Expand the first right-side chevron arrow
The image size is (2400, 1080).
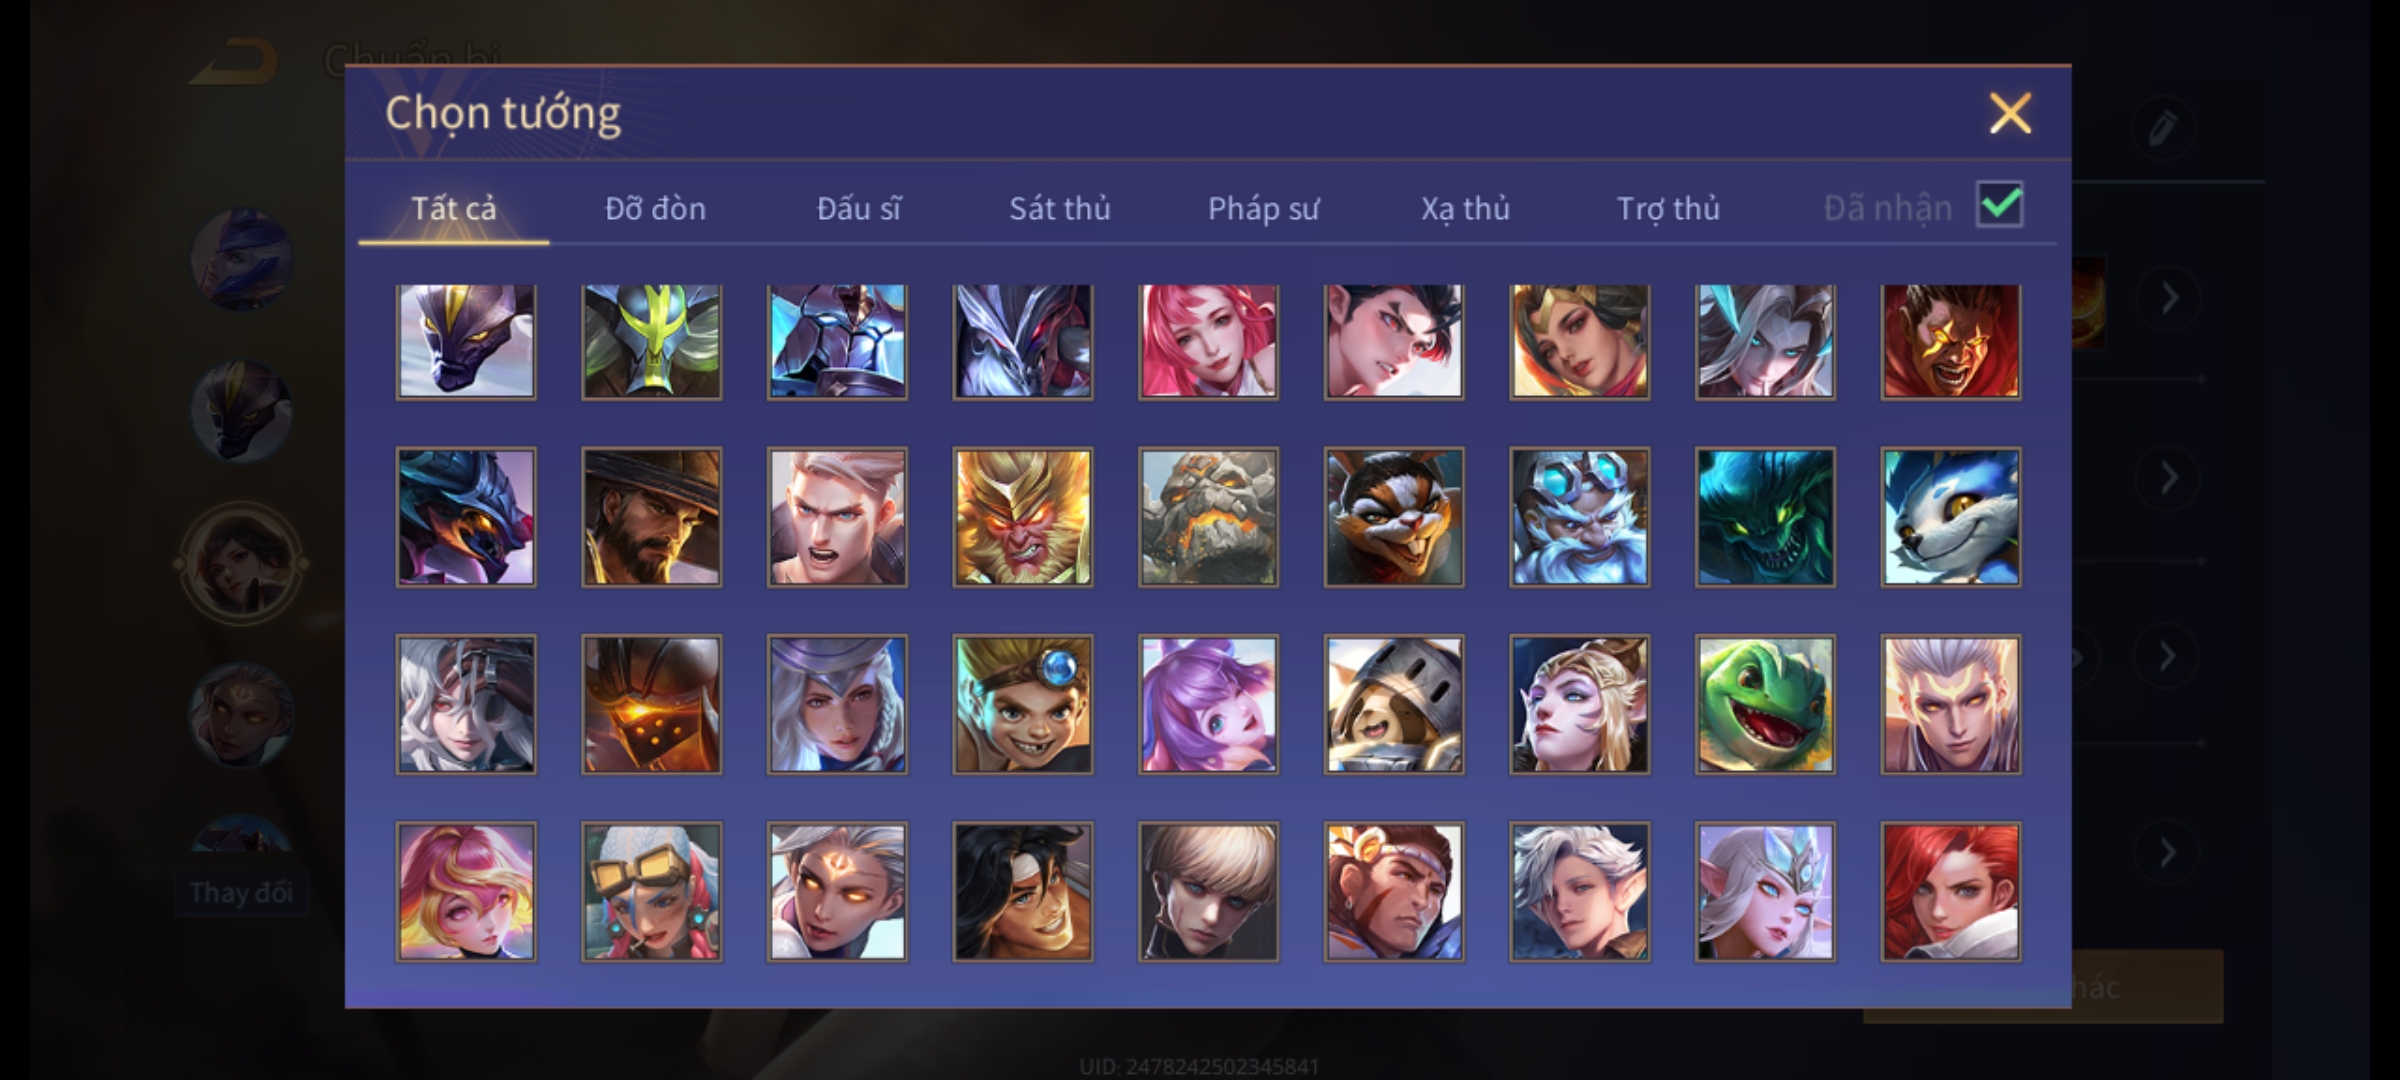[2169, 298]
